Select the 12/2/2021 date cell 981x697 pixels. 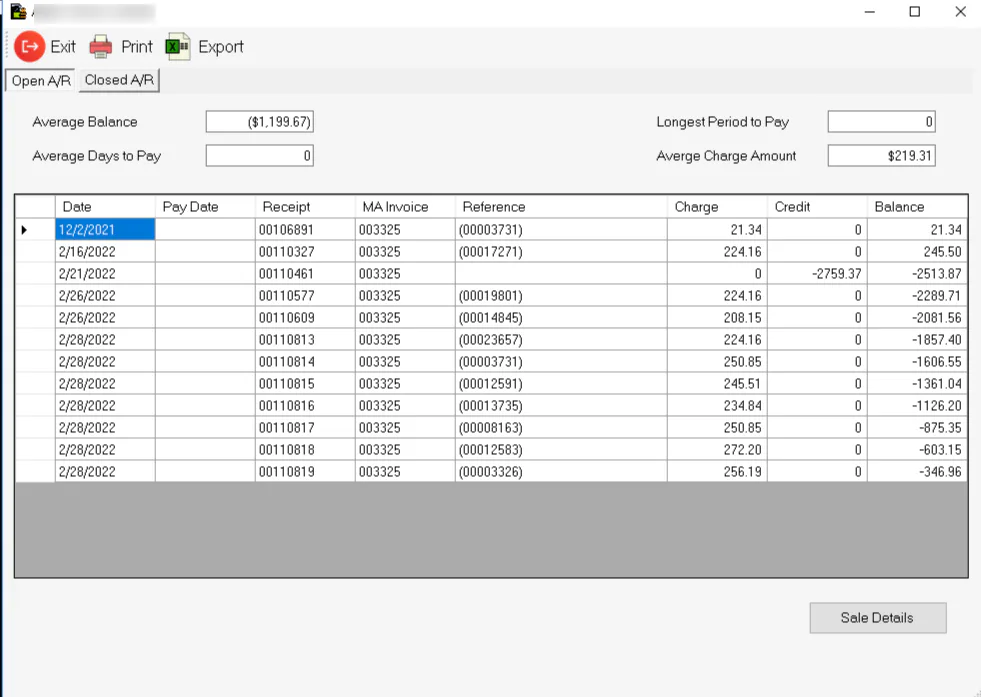point(105,230)
